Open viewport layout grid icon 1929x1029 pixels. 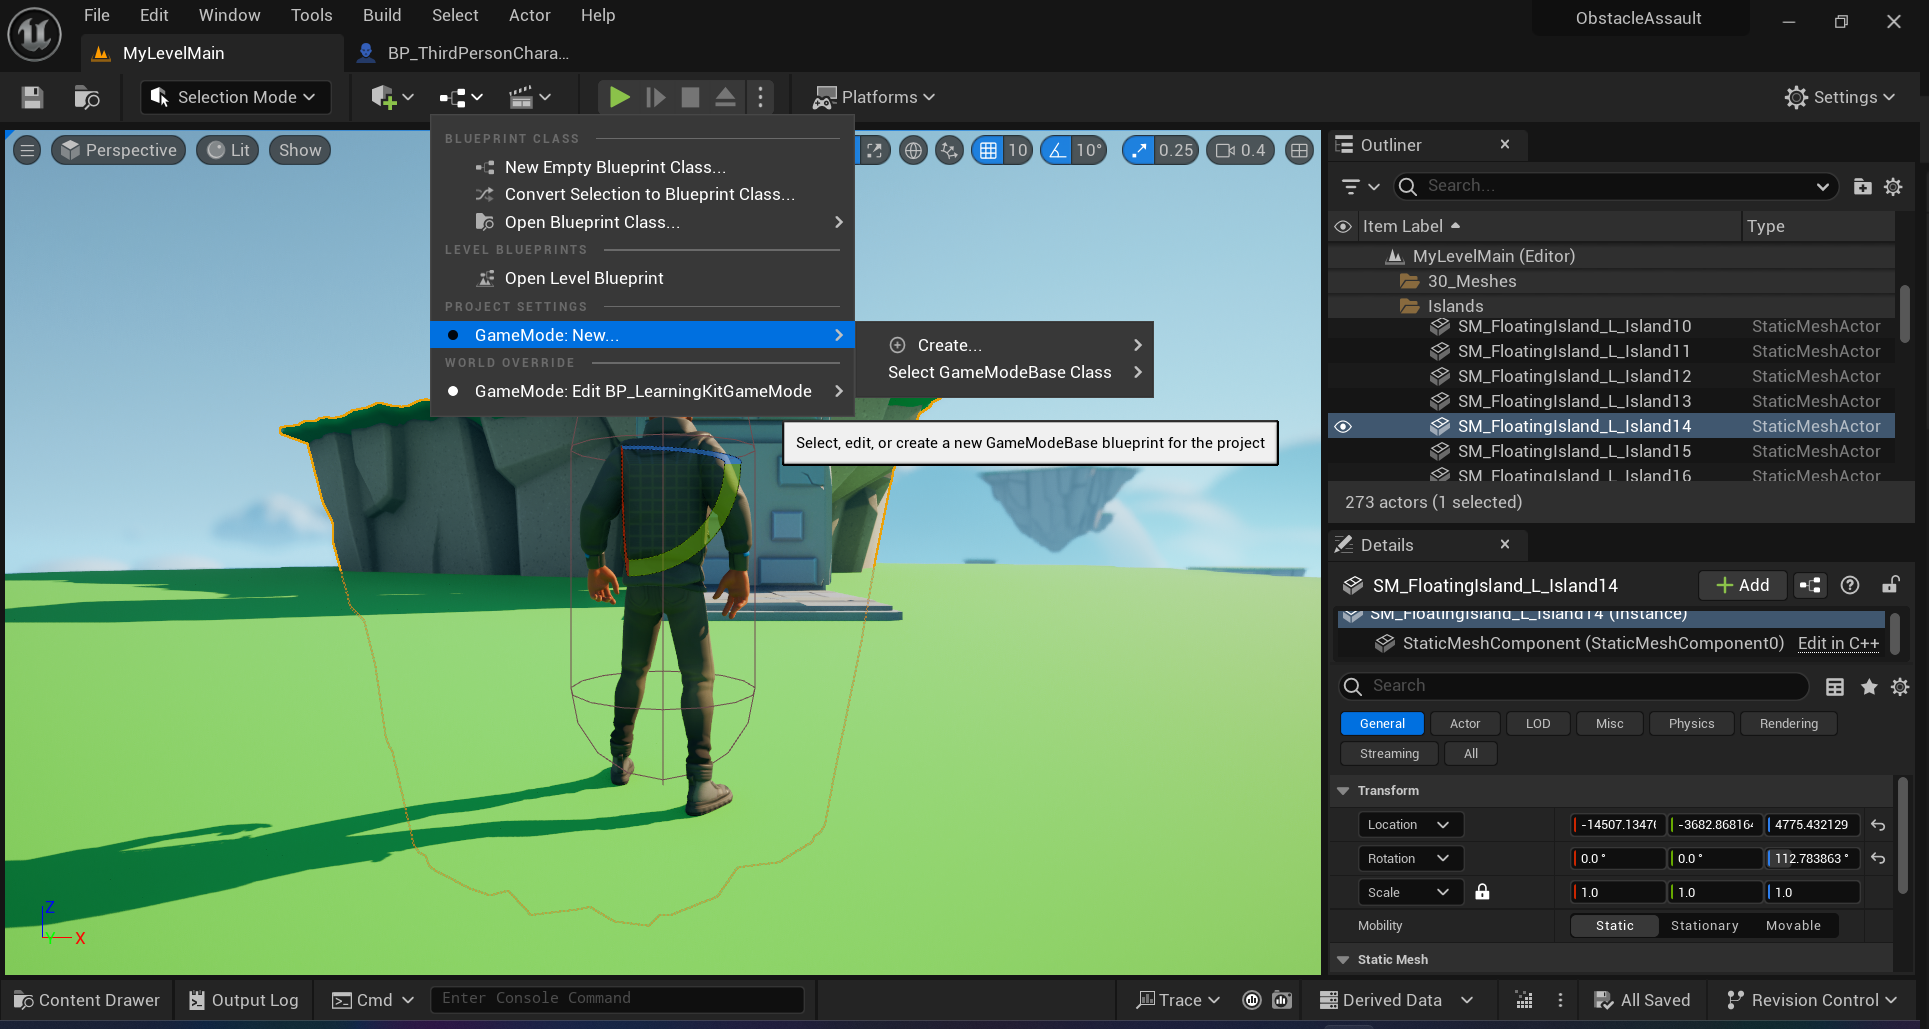1299,150
